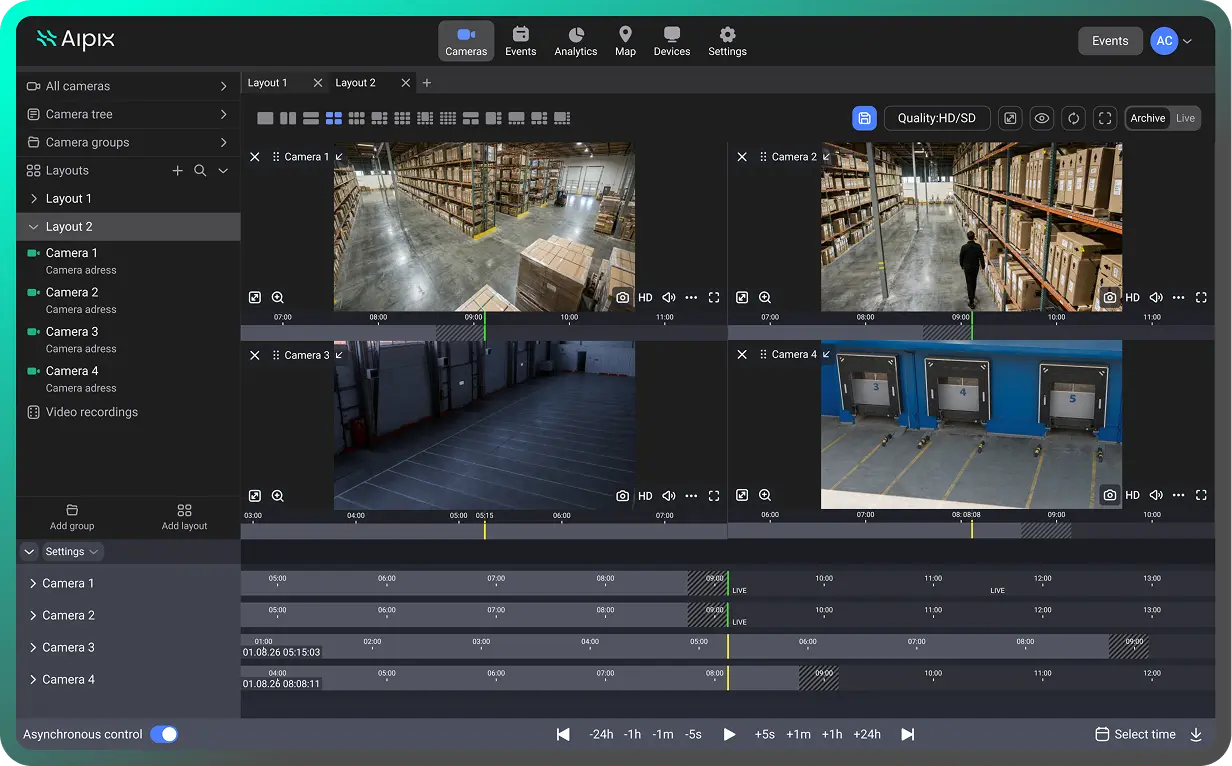This screenshot has width=1232, height=766.
Task: Zoom in on the Camera 1 video
Action: click(278, 298)
